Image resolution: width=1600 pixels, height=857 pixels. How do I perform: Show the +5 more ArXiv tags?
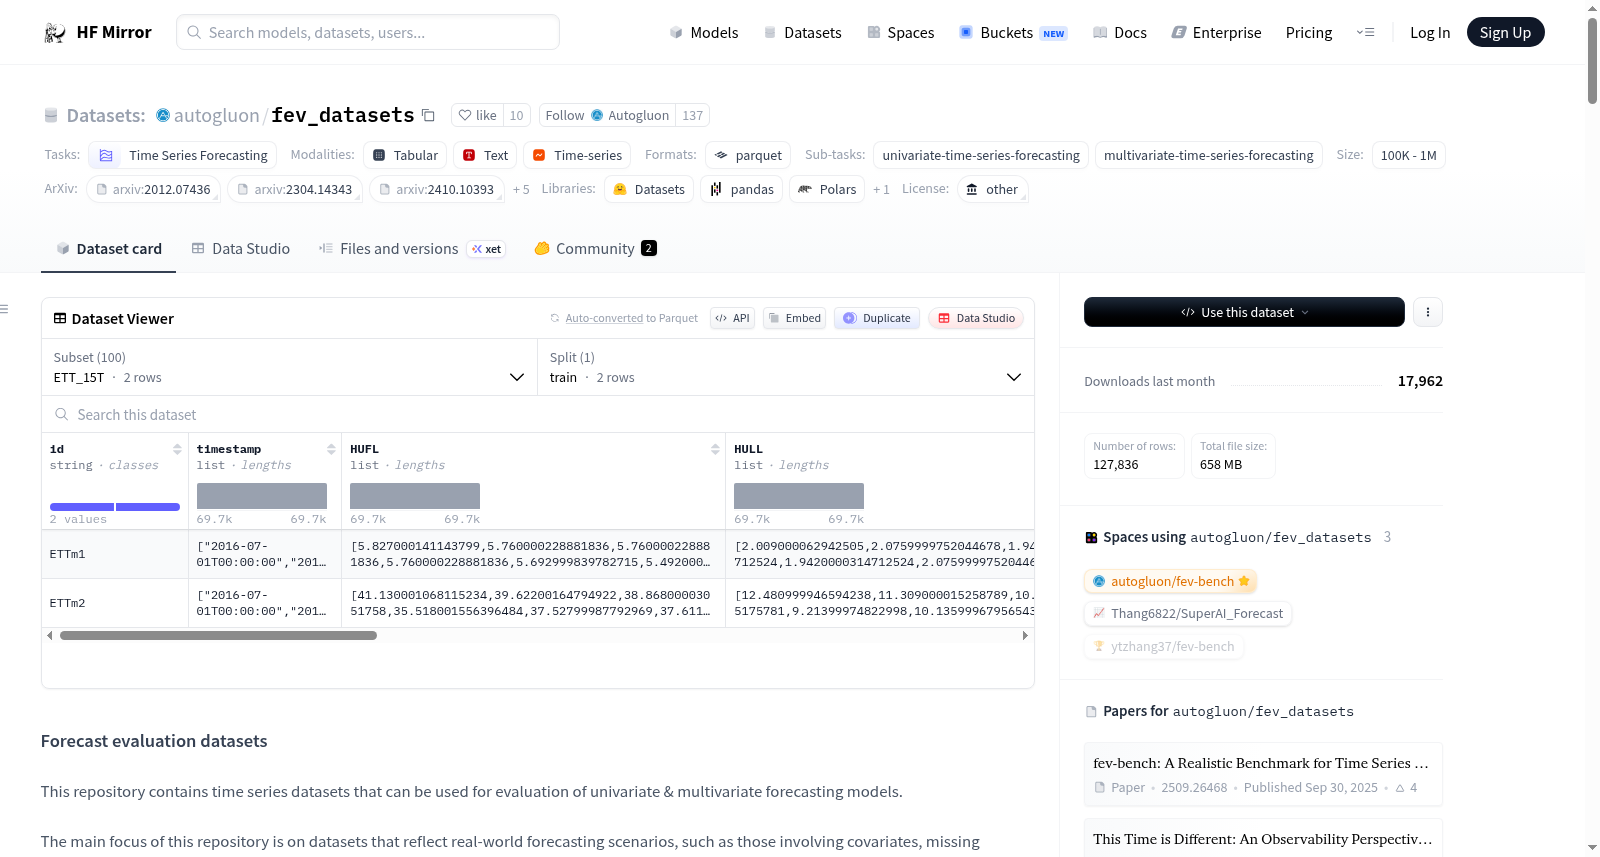tap(521, 189)
